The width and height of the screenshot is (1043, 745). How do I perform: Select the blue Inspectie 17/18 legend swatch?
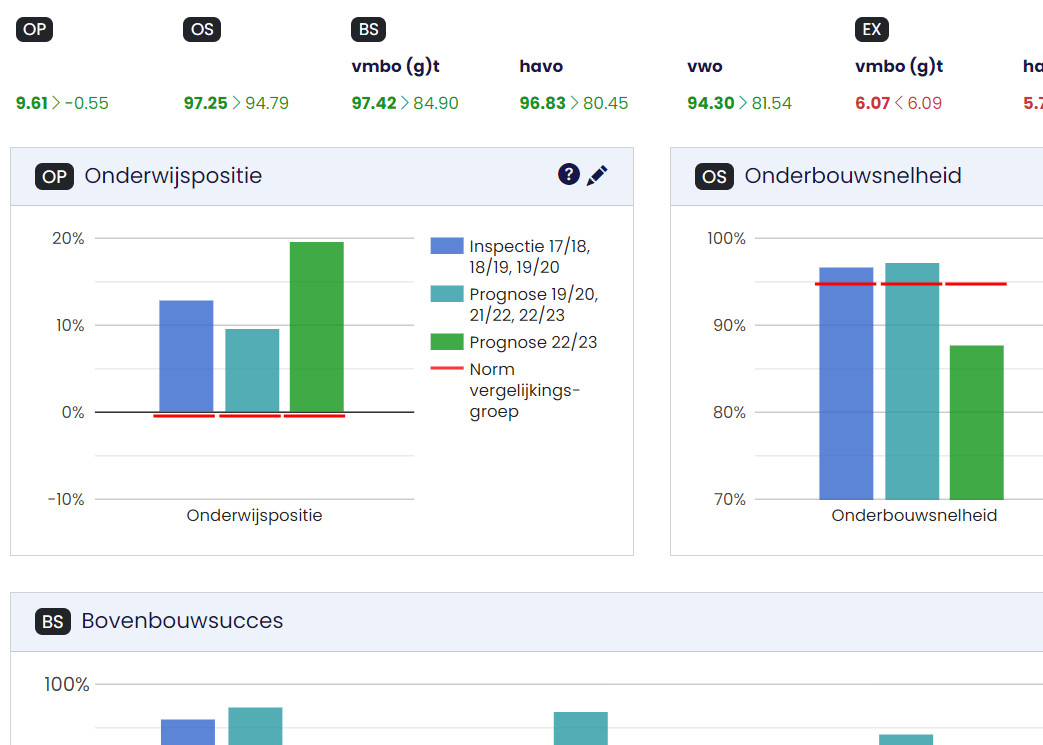447,246
